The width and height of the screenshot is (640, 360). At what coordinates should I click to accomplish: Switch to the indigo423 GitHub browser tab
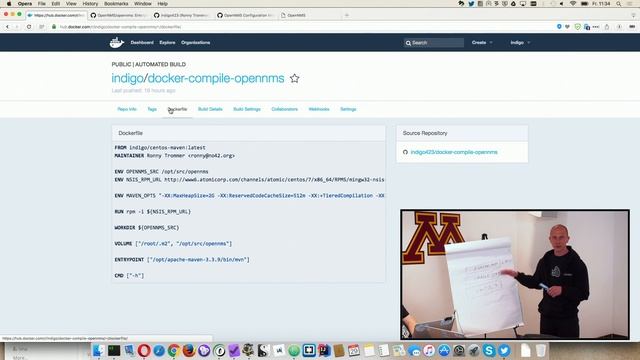pyautogui.click(x=183, y=15)
